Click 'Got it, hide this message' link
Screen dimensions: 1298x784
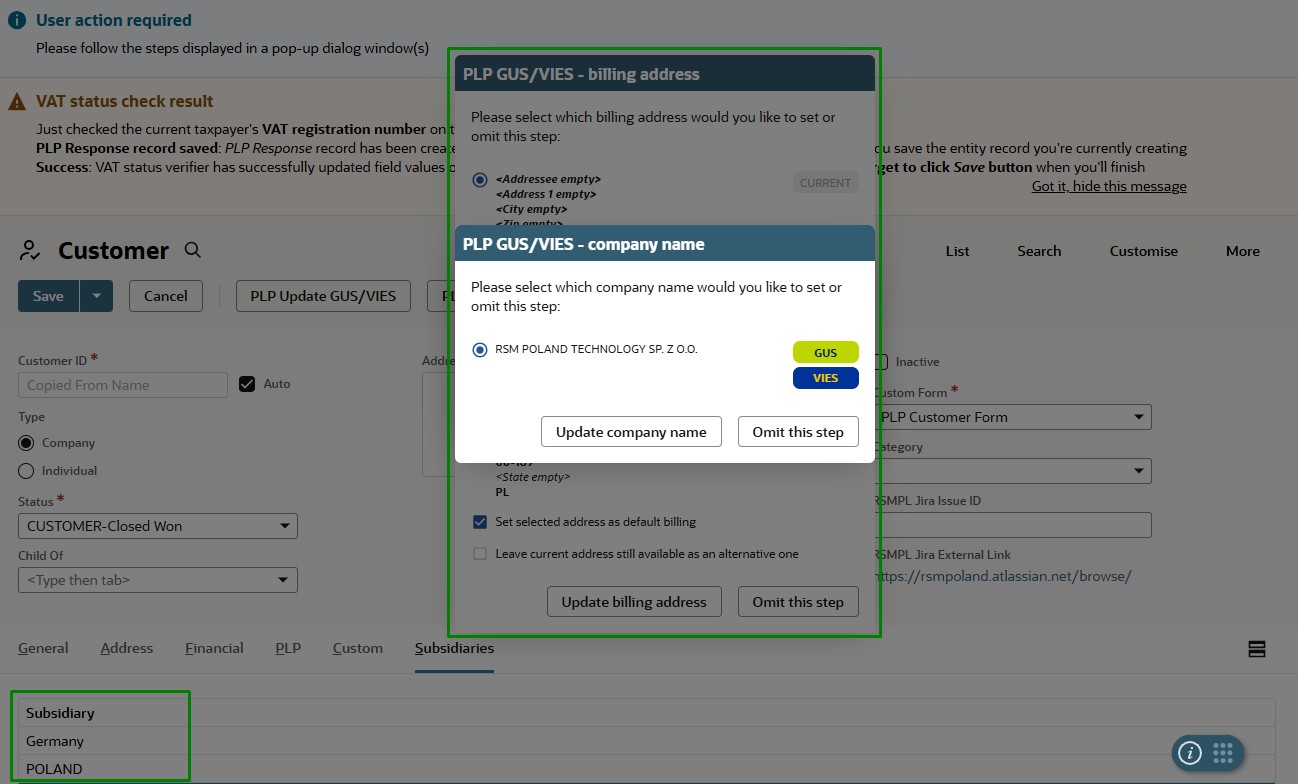[1109, 186]
